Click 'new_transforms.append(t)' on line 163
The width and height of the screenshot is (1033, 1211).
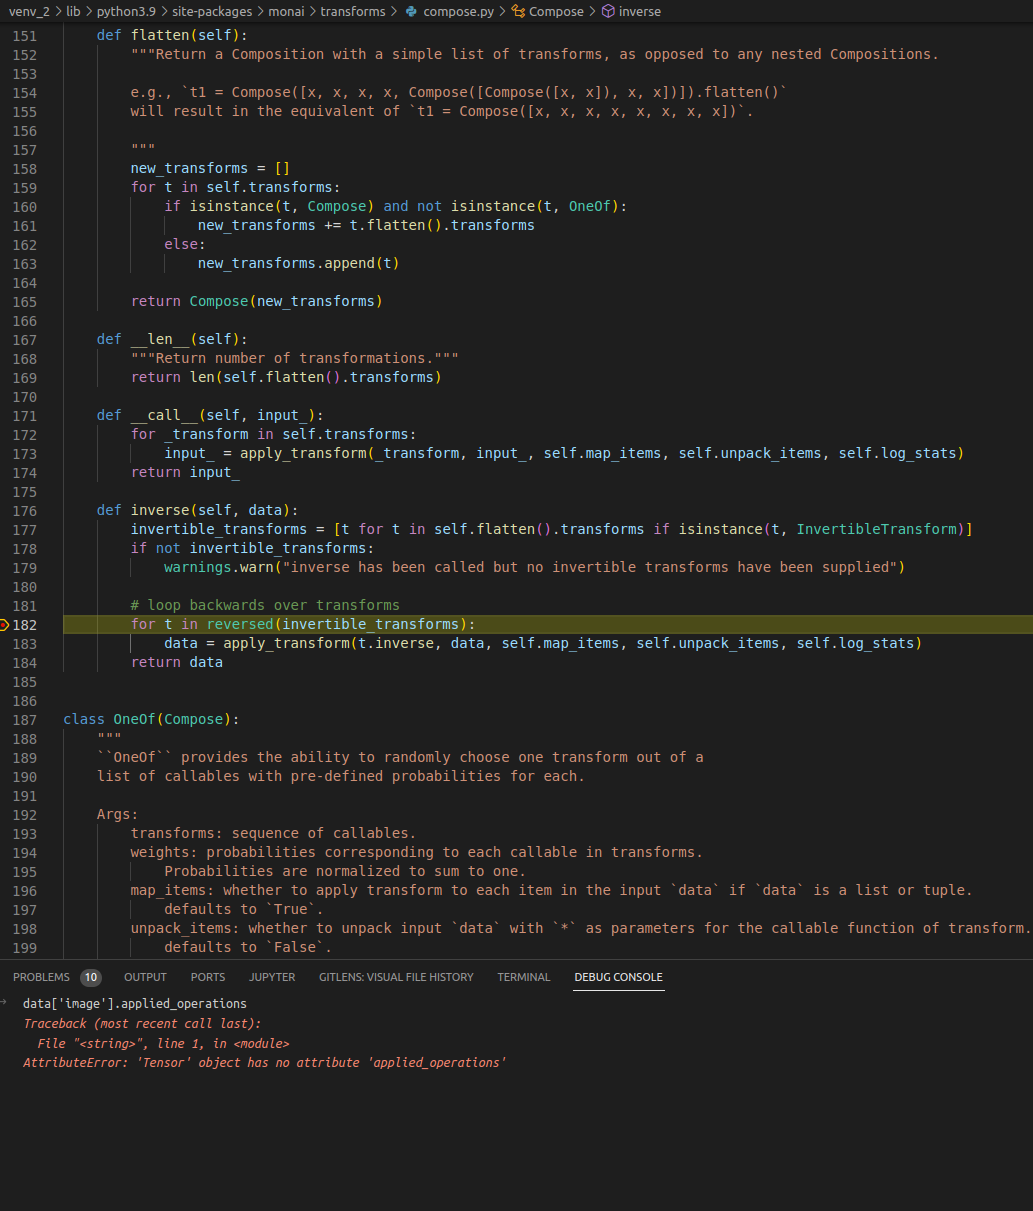(x=298, y=263)
